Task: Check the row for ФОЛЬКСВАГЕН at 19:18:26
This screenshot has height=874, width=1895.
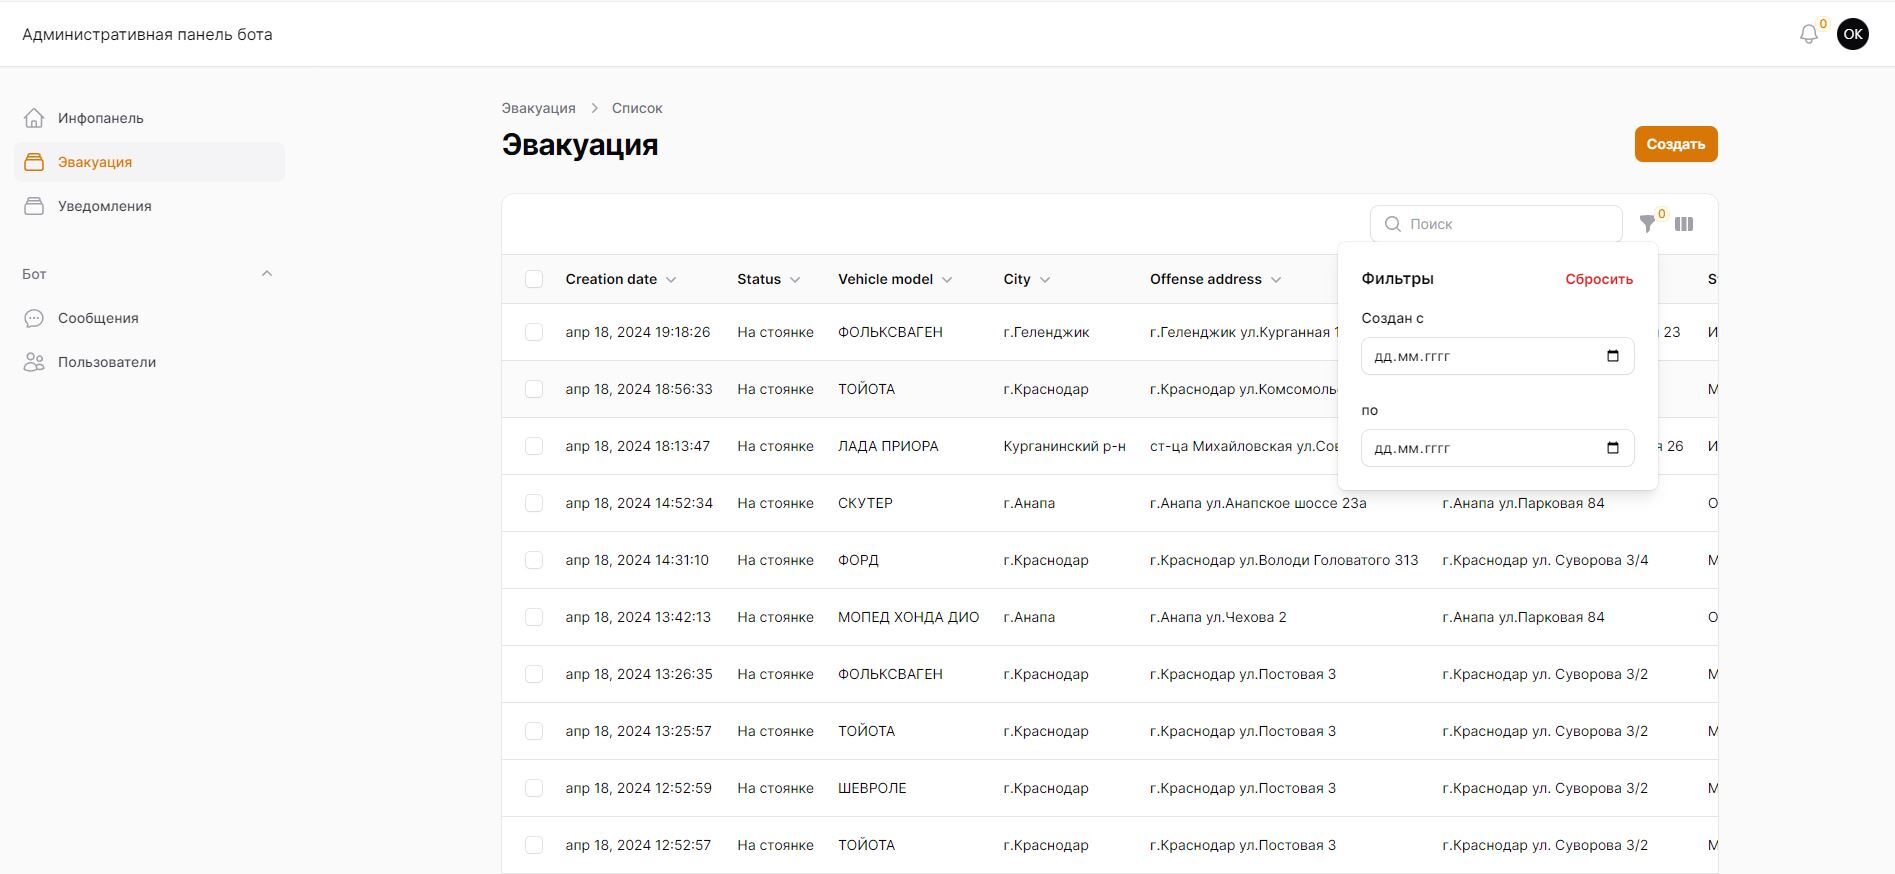Action: click(x=534, y=332)
